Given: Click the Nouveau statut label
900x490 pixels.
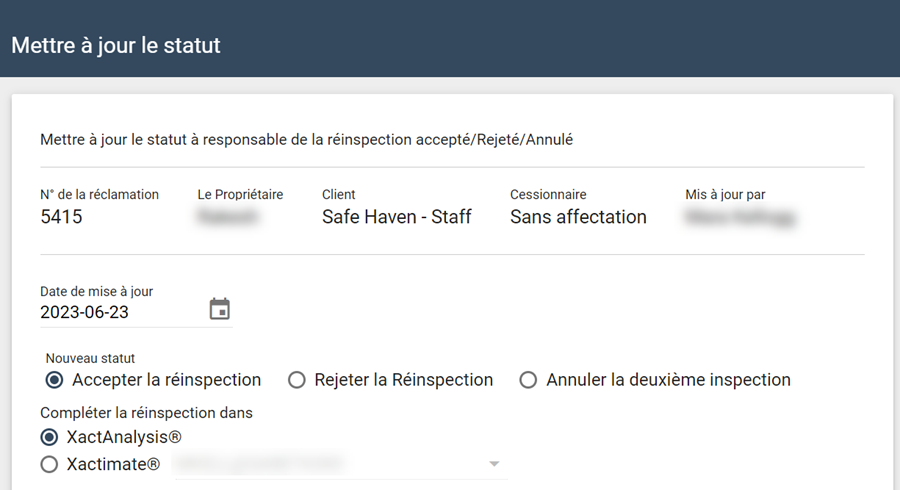Looking at the screenshot, I should tap(90, 358).
